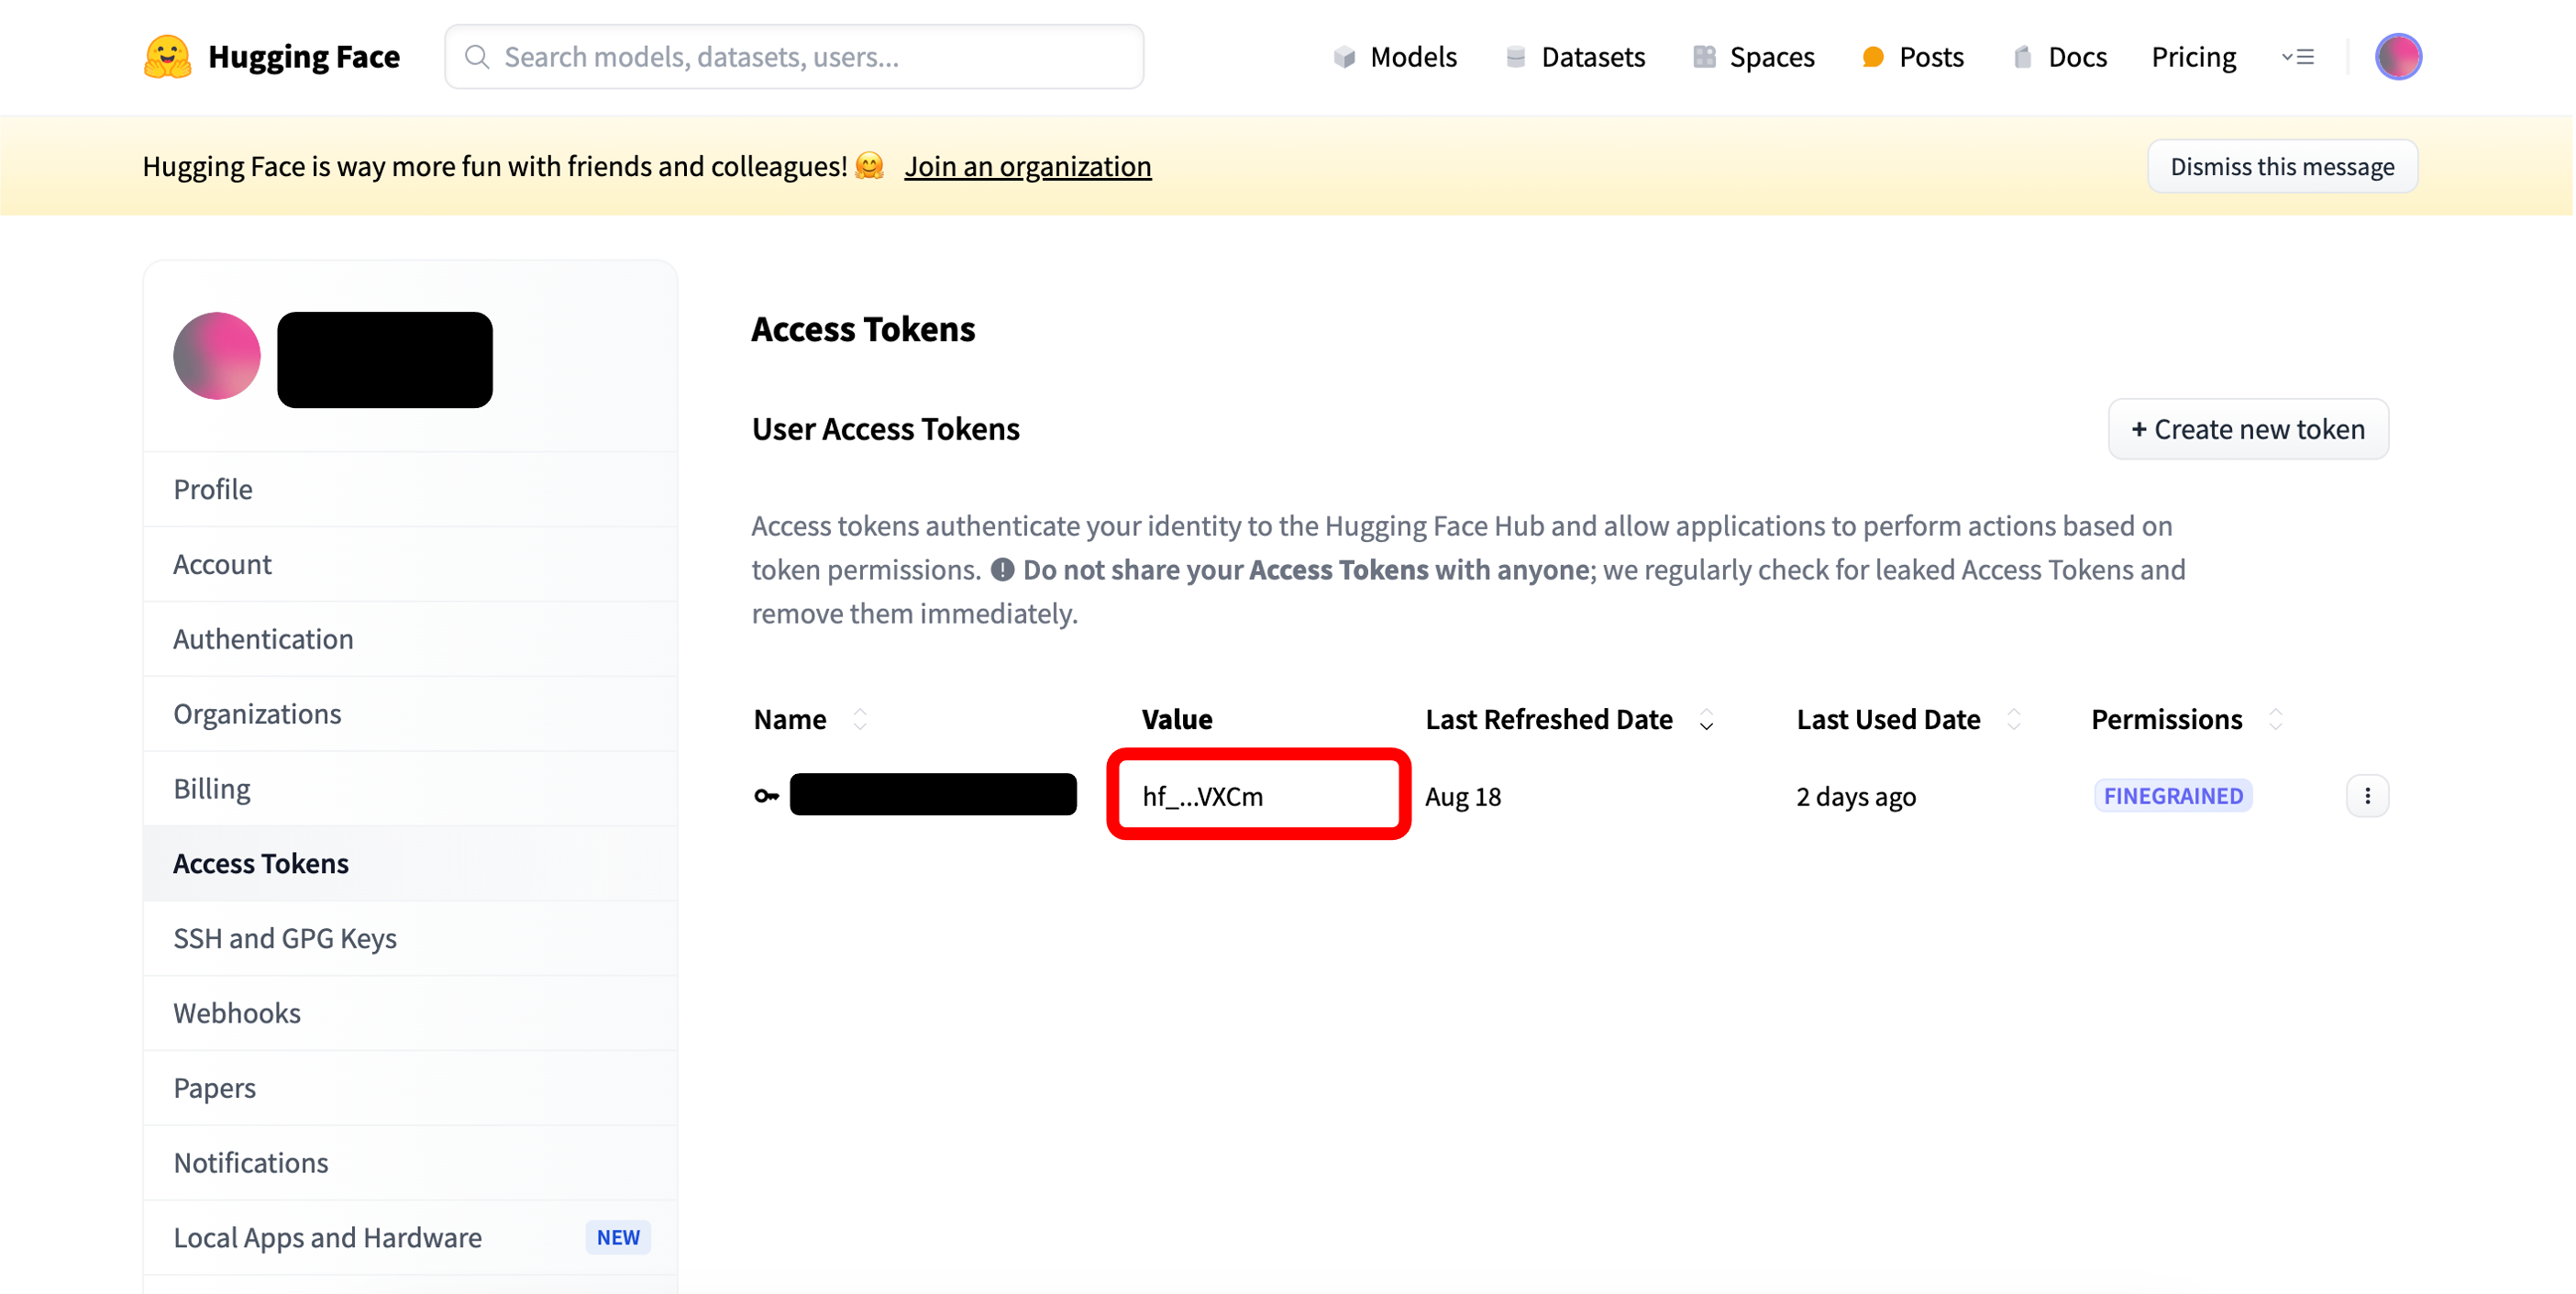Click the Datasets icon in navbar
Viewport: 2576px width, 1294px height.
[1515, 57]
